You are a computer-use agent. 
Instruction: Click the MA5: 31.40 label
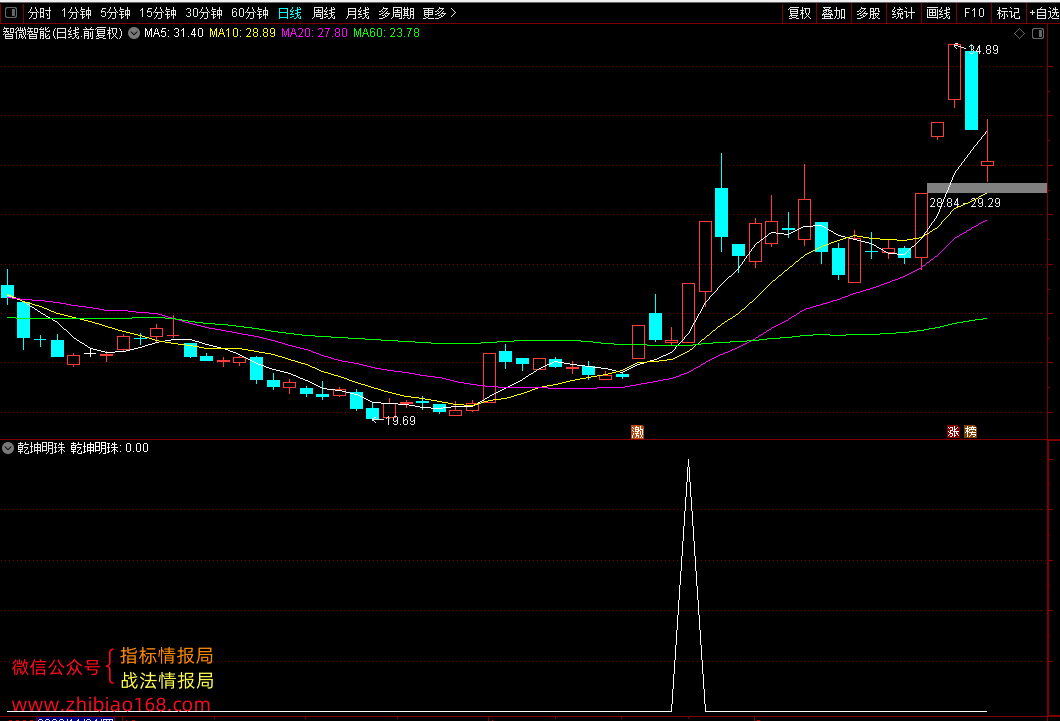coord(174,33)
